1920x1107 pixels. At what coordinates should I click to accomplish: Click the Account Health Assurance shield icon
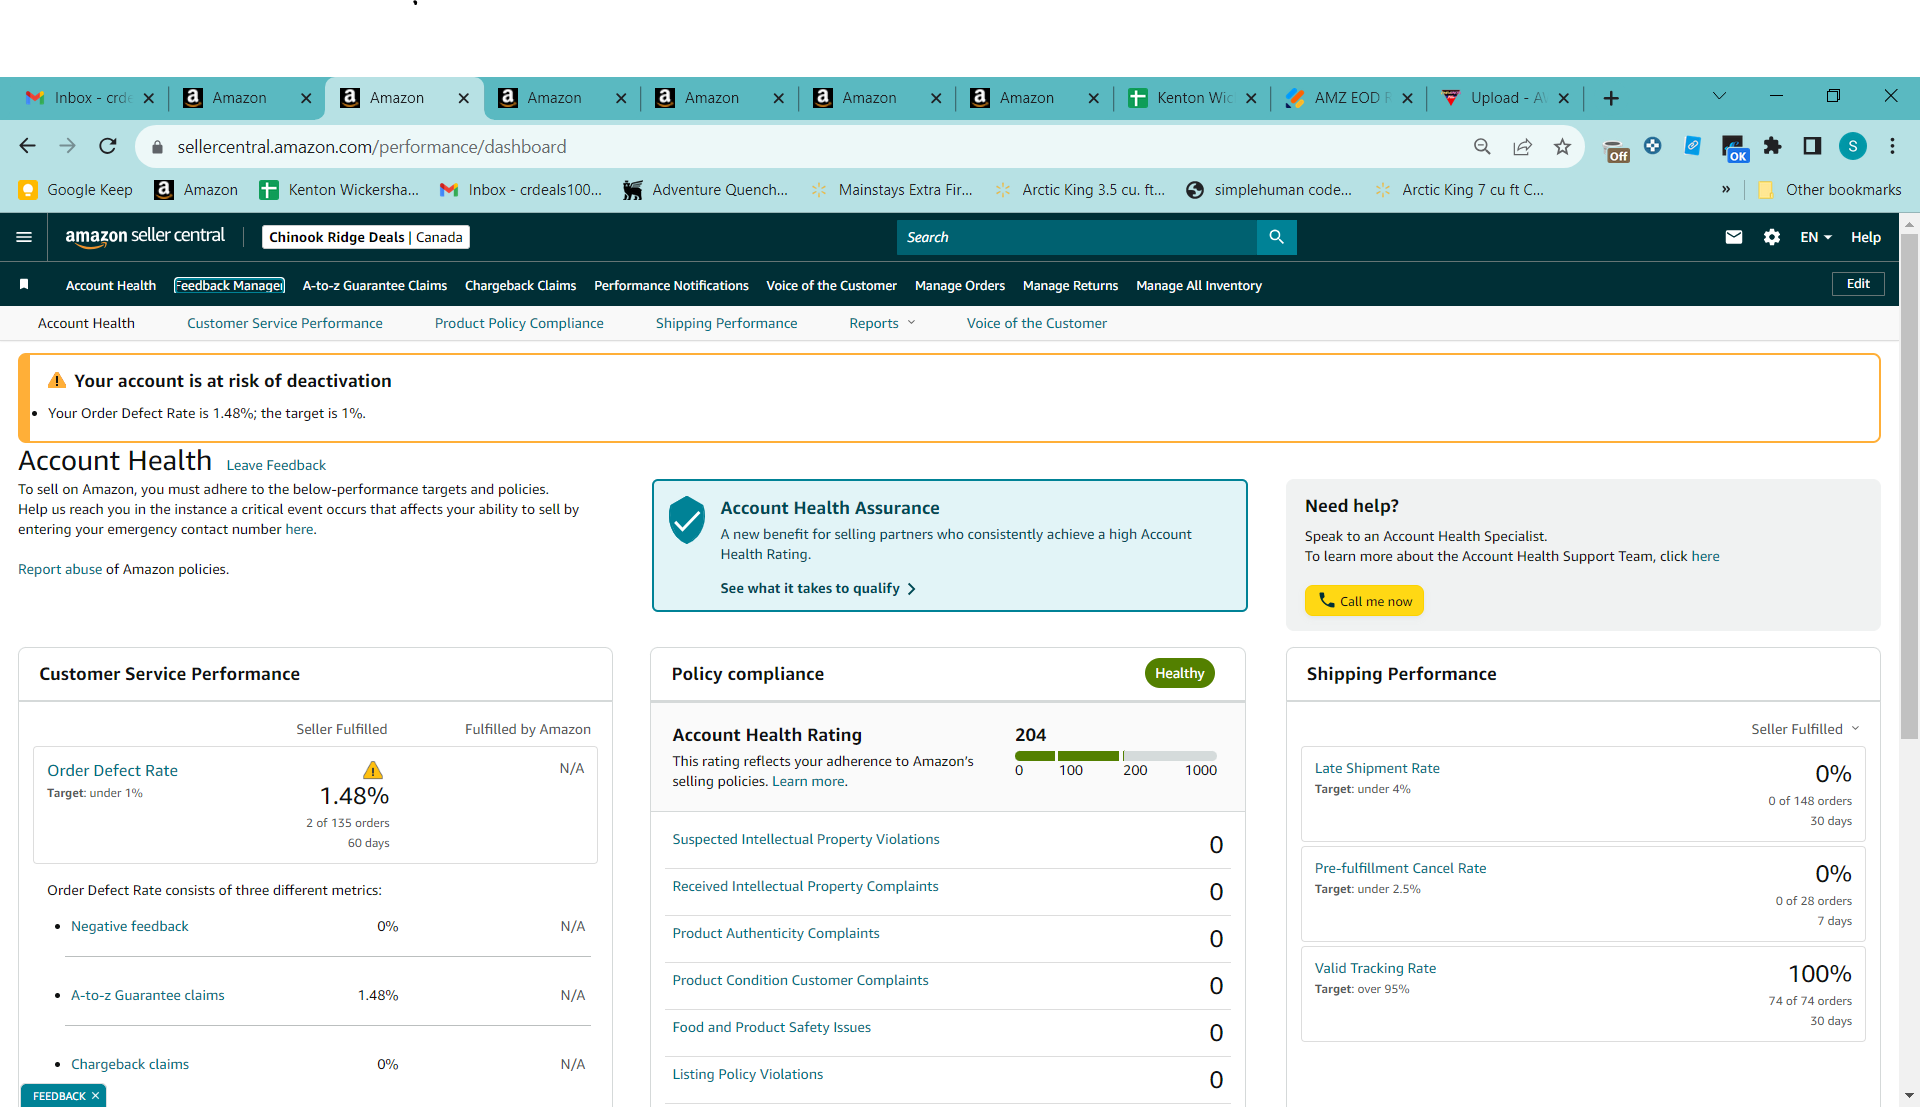[x=687, y=520]
